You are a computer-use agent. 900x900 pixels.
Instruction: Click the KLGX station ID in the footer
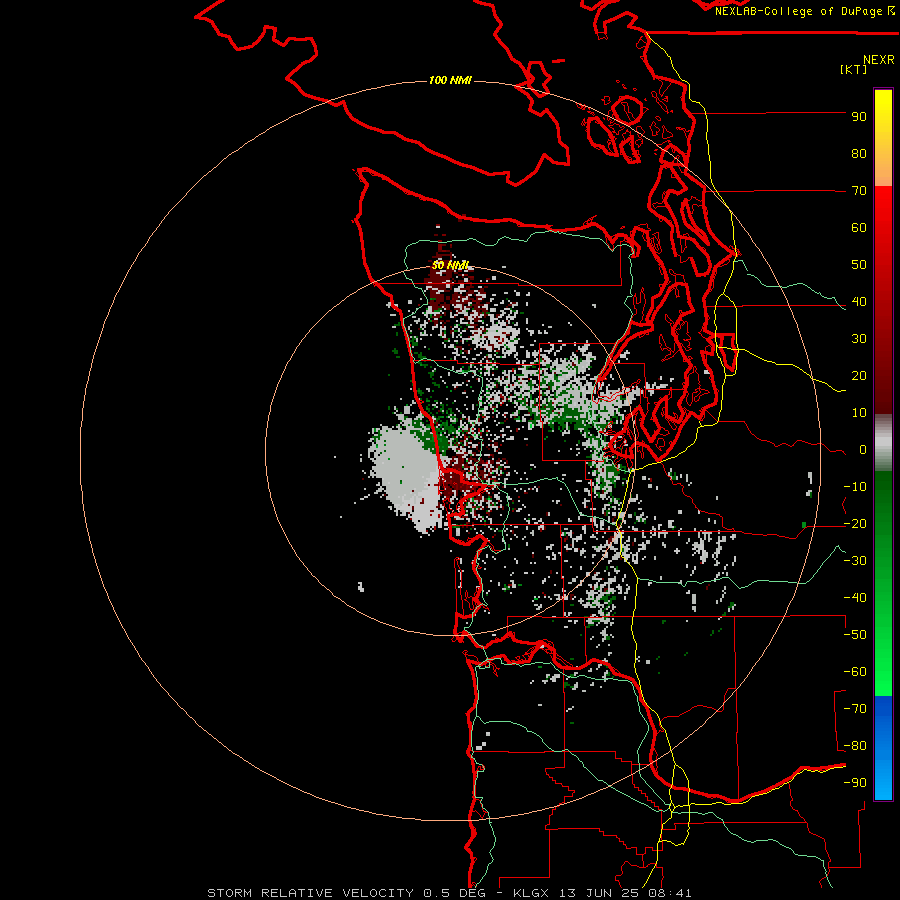(532, 893)
